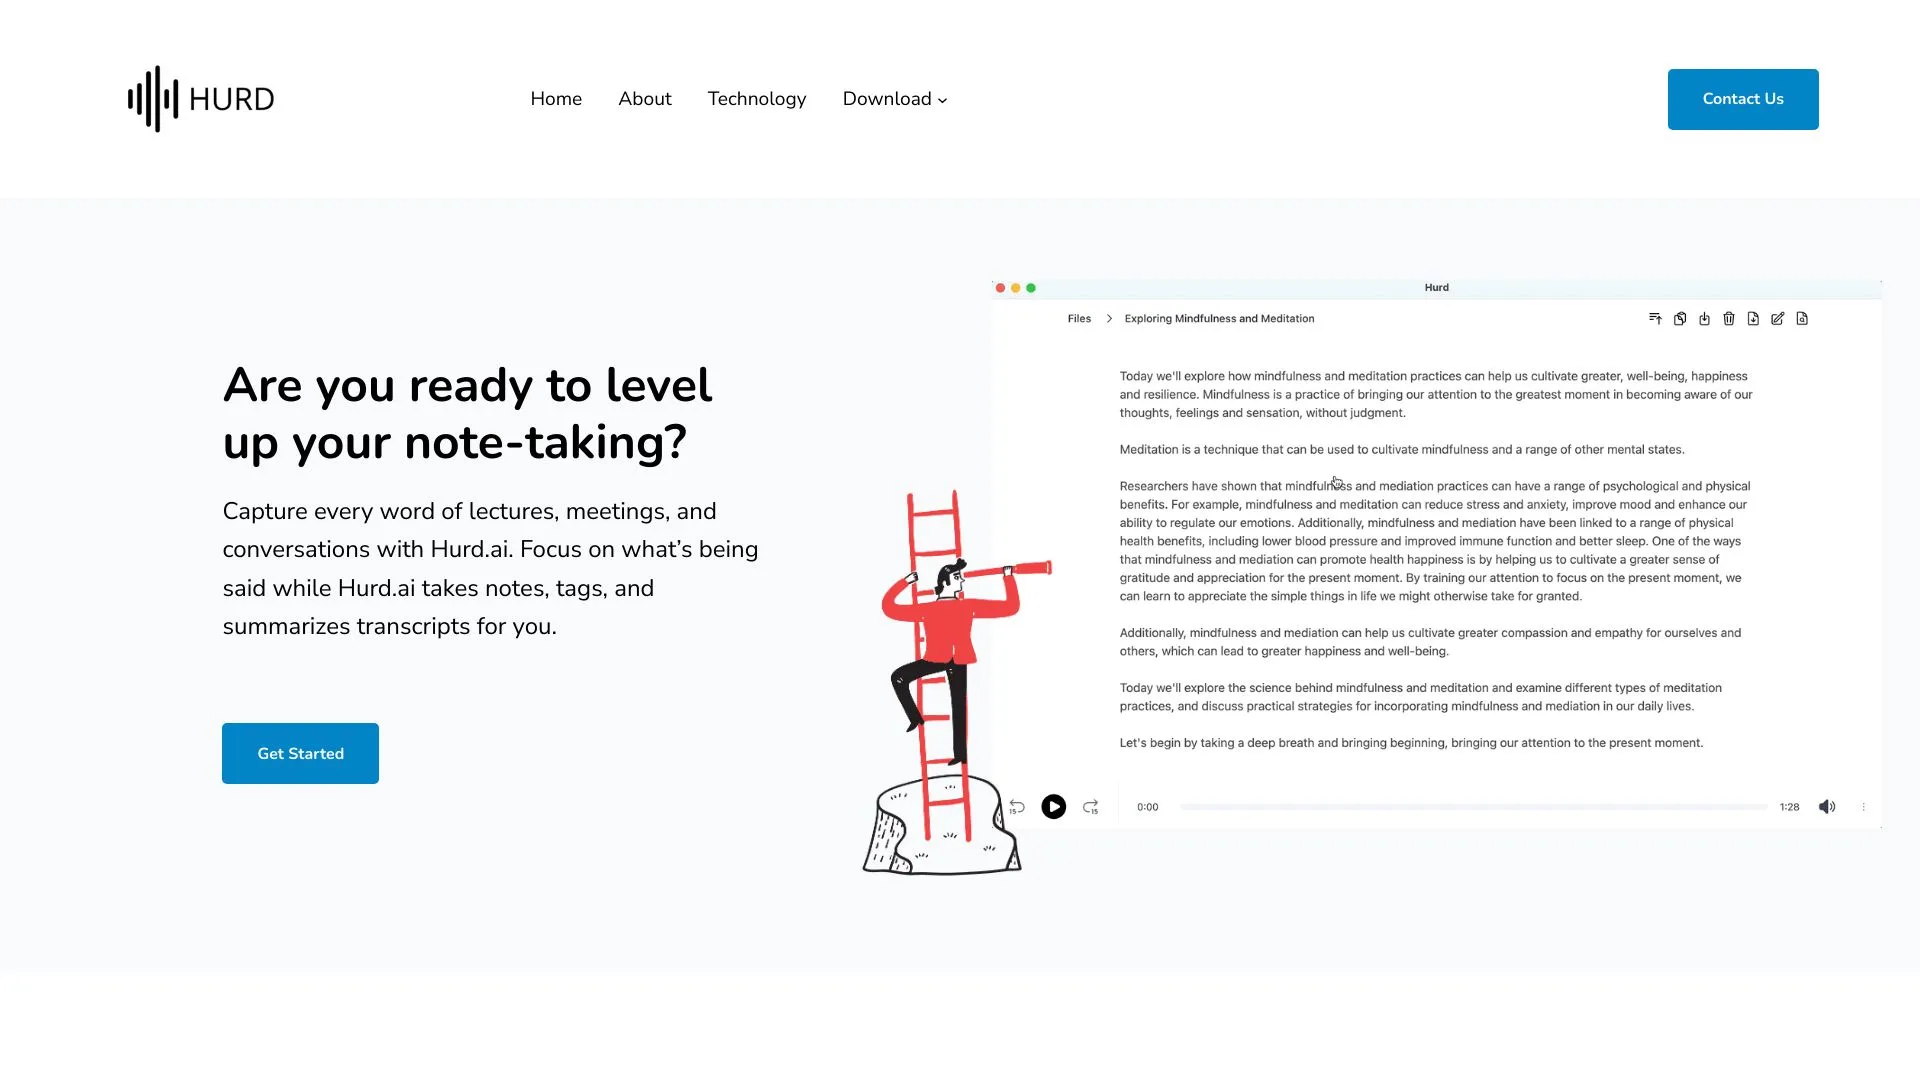Download the transcript
Viewport: 1920px width, 1080px height.
coord(1705,319)
